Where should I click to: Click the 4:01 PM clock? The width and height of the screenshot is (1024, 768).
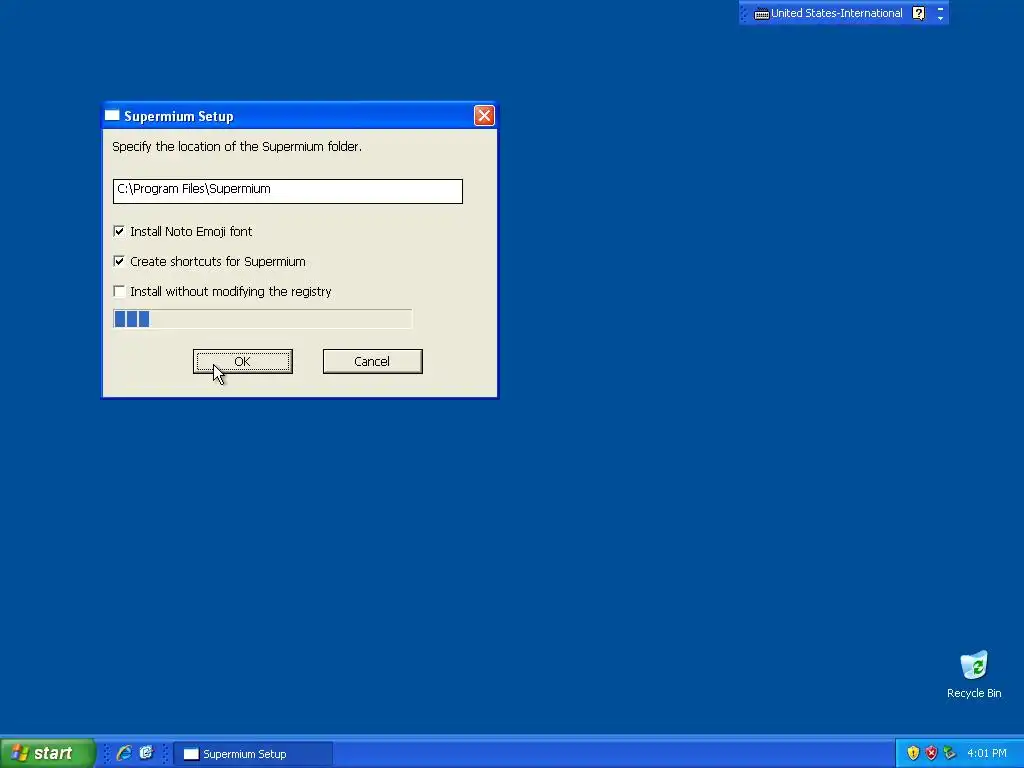[x=987, y=754]
